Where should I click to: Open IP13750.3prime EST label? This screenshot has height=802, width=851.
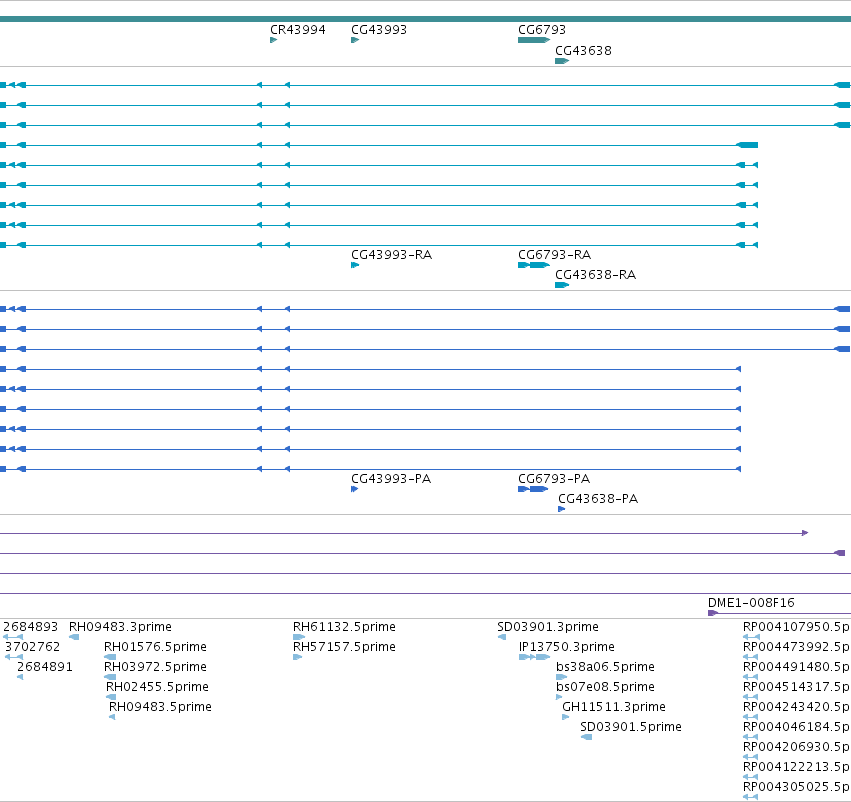[567, 647]
